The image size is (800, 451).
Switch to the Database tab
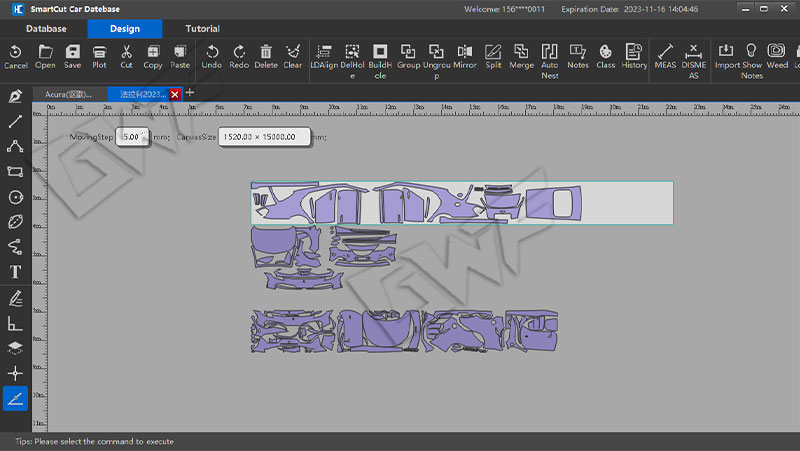pyautogui.click(x=46, y=29)
